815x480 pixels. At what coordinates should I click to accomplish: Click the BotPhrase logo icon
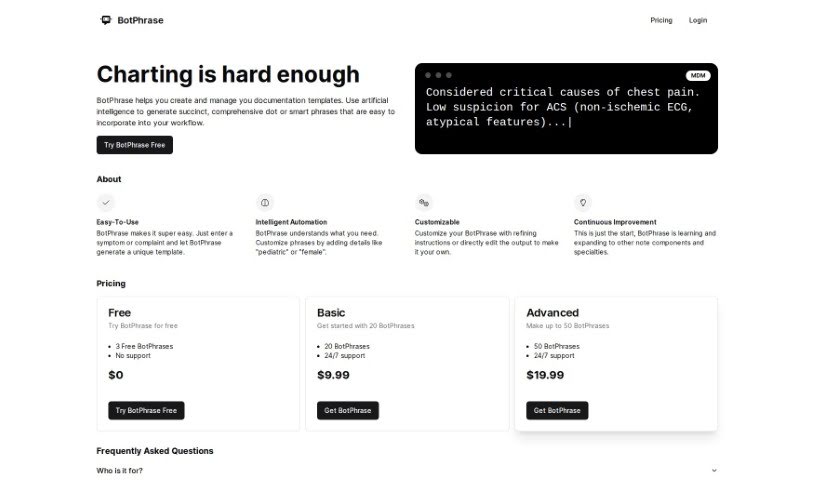click(106, 20)
